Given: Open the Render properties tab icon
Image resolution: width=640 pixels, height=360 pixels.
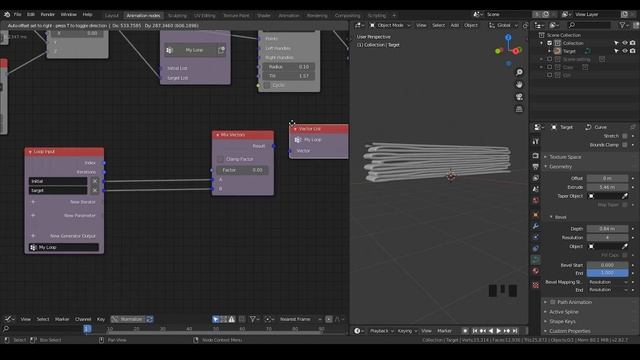Looking at the screenshot, I should pos(536,156).
